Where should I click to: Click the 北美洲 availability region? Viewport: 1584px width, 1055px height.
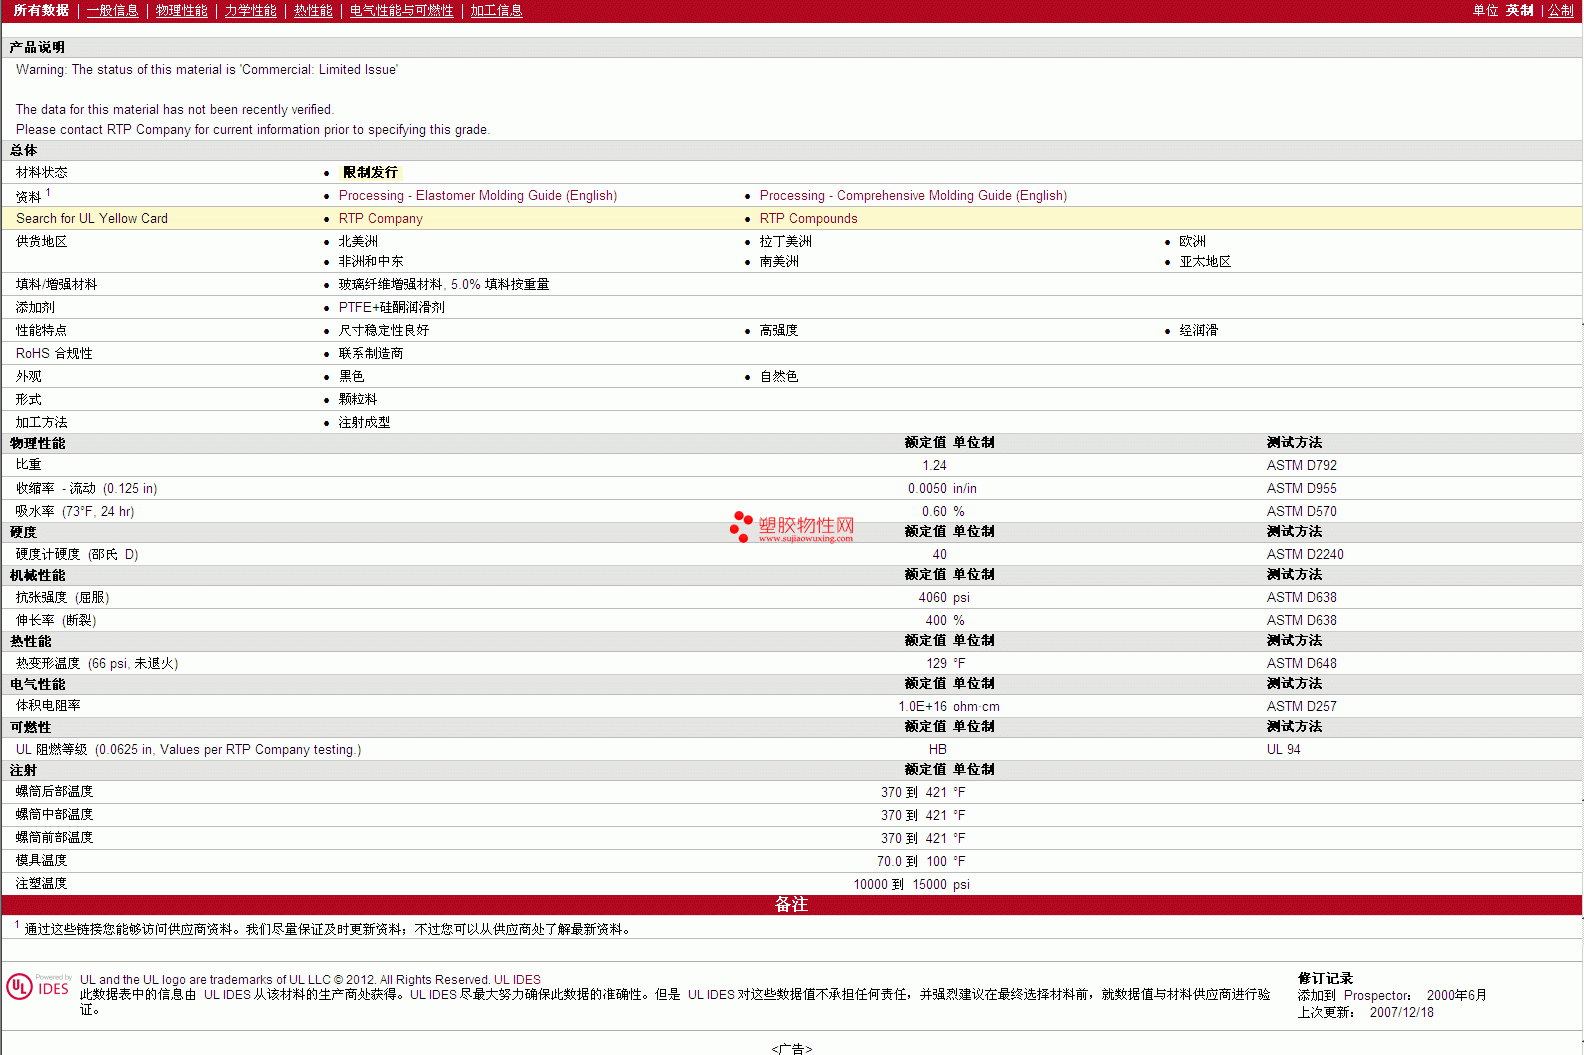pos(358,242)
